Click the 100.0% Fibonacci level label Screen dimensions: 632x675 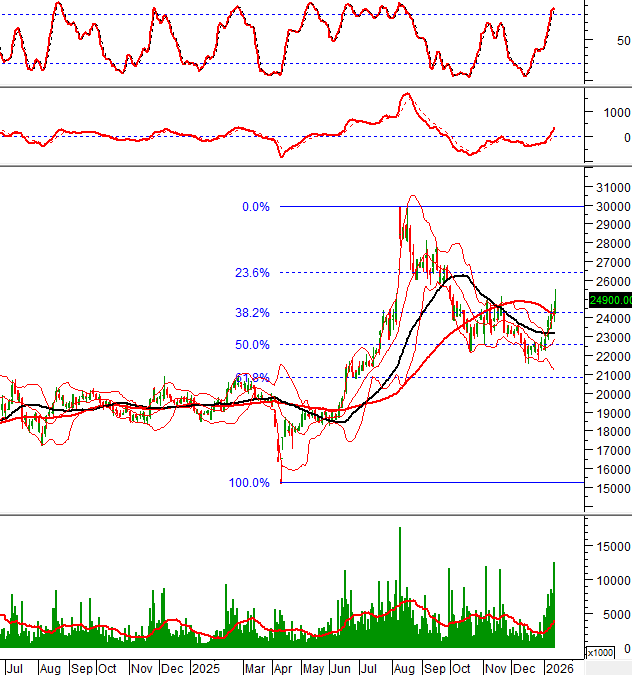[250, 483]
